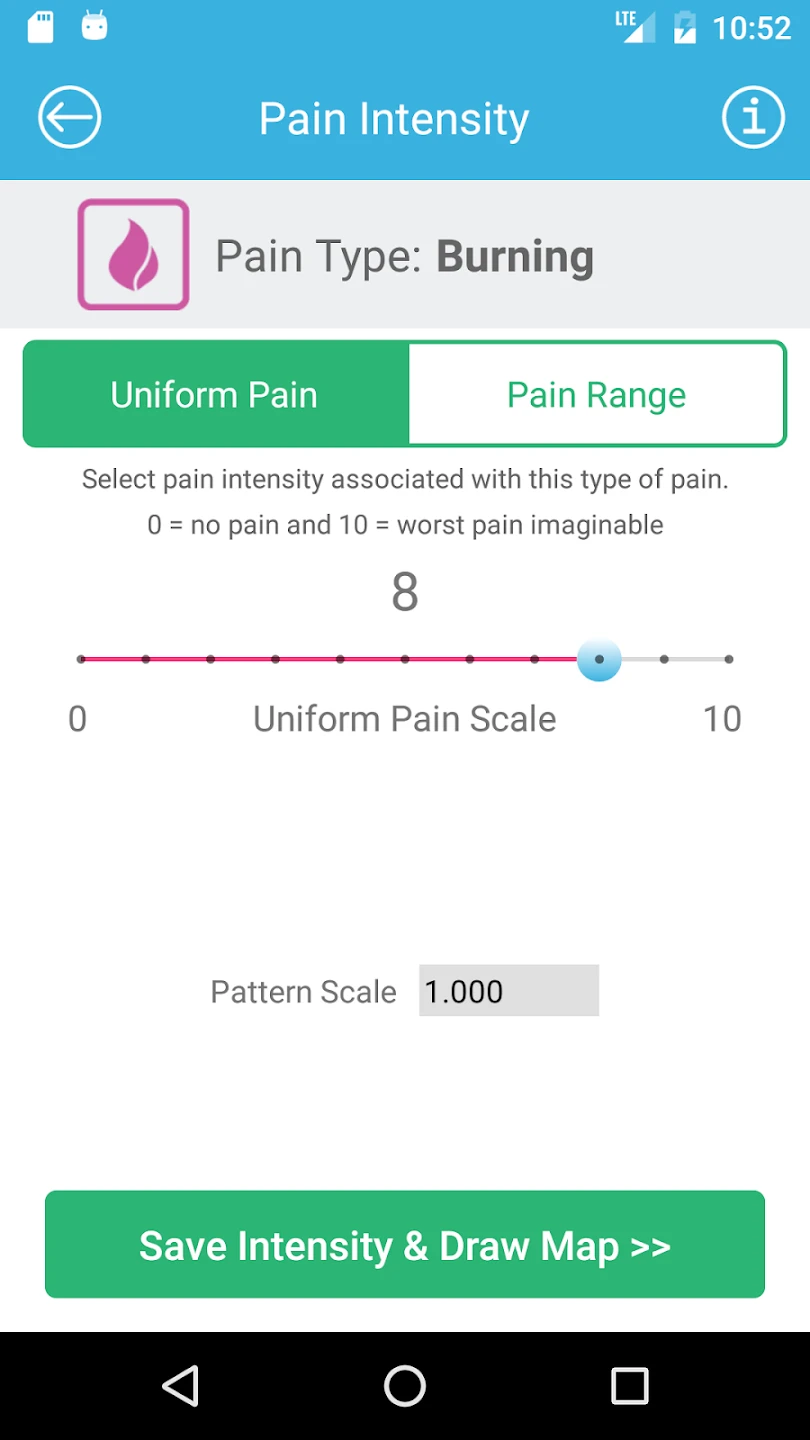Viewport: 810px width, 1440px height.
Task: Switch to the Pain Range tab
Action: (597, 395)
